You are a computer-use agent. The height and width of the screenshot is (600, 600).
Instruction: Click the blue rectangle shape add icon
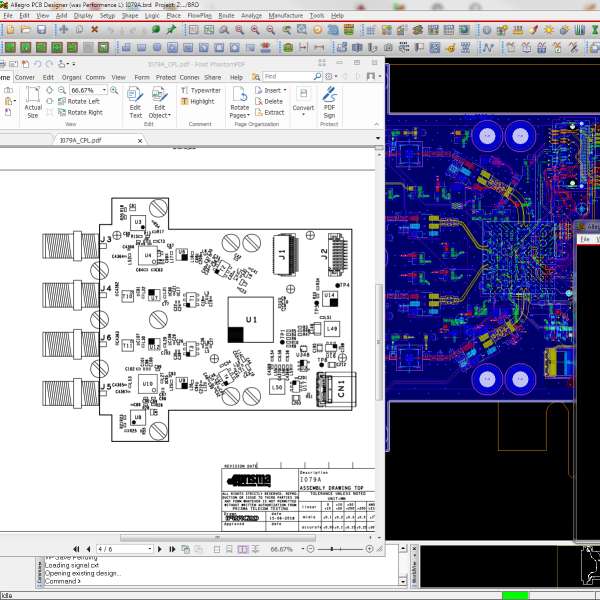coord(142,47)
